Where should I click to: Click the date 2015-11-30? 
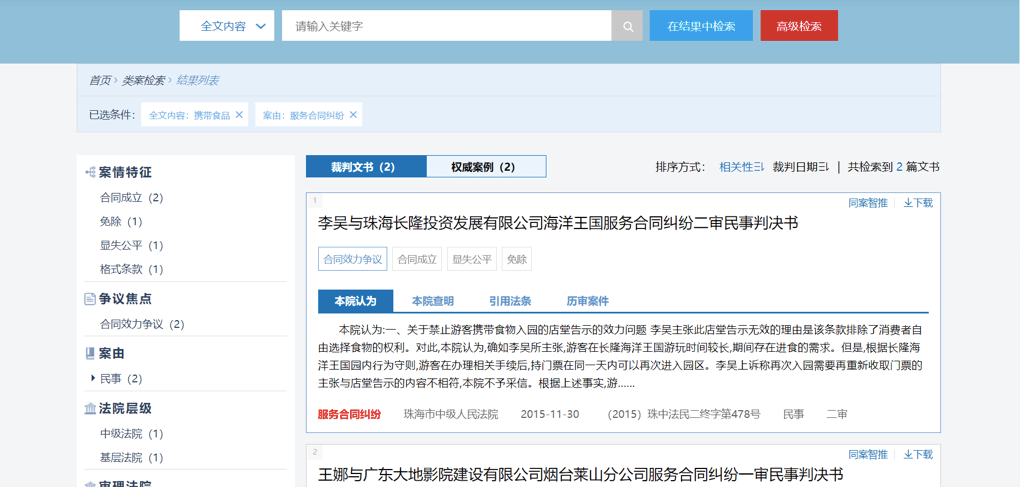coord(550,414)
